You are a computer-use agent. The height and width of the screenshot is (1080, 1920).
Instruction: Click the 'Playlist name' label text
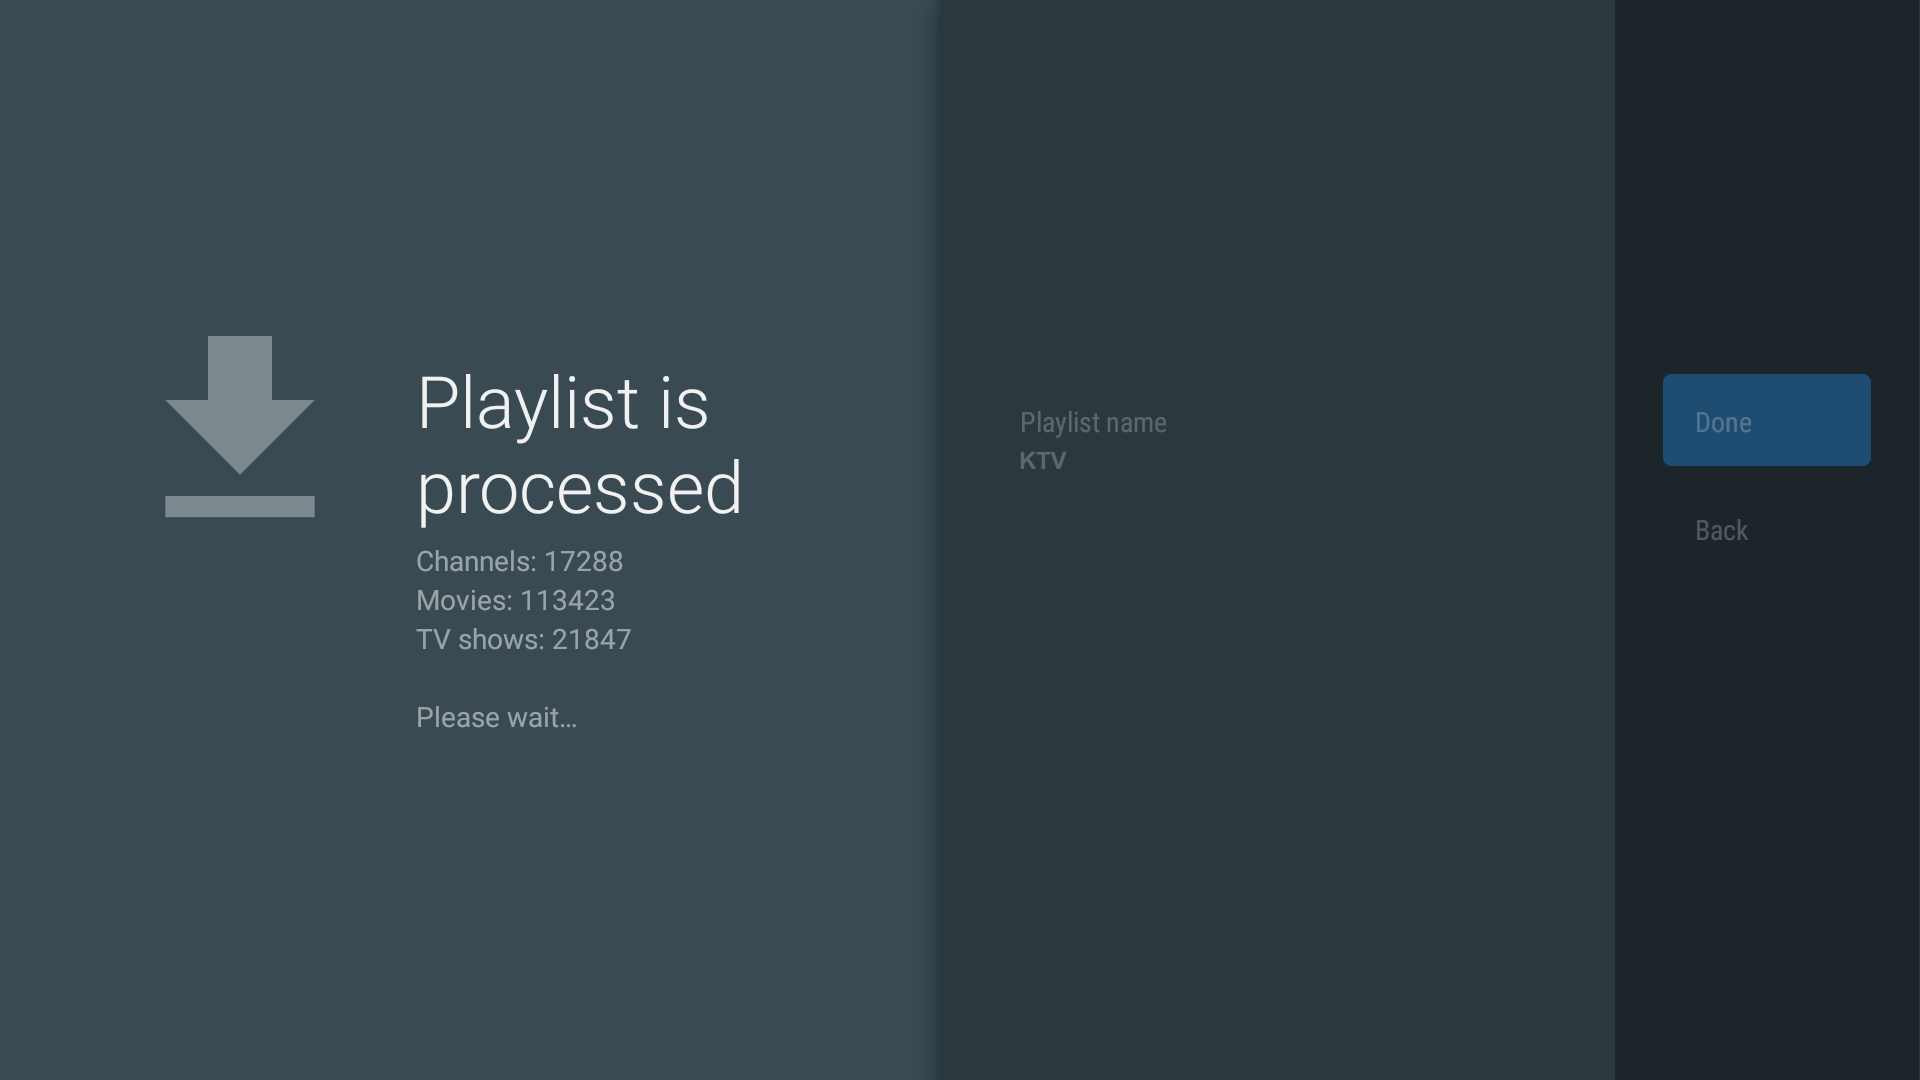(x=1093, y=422)
